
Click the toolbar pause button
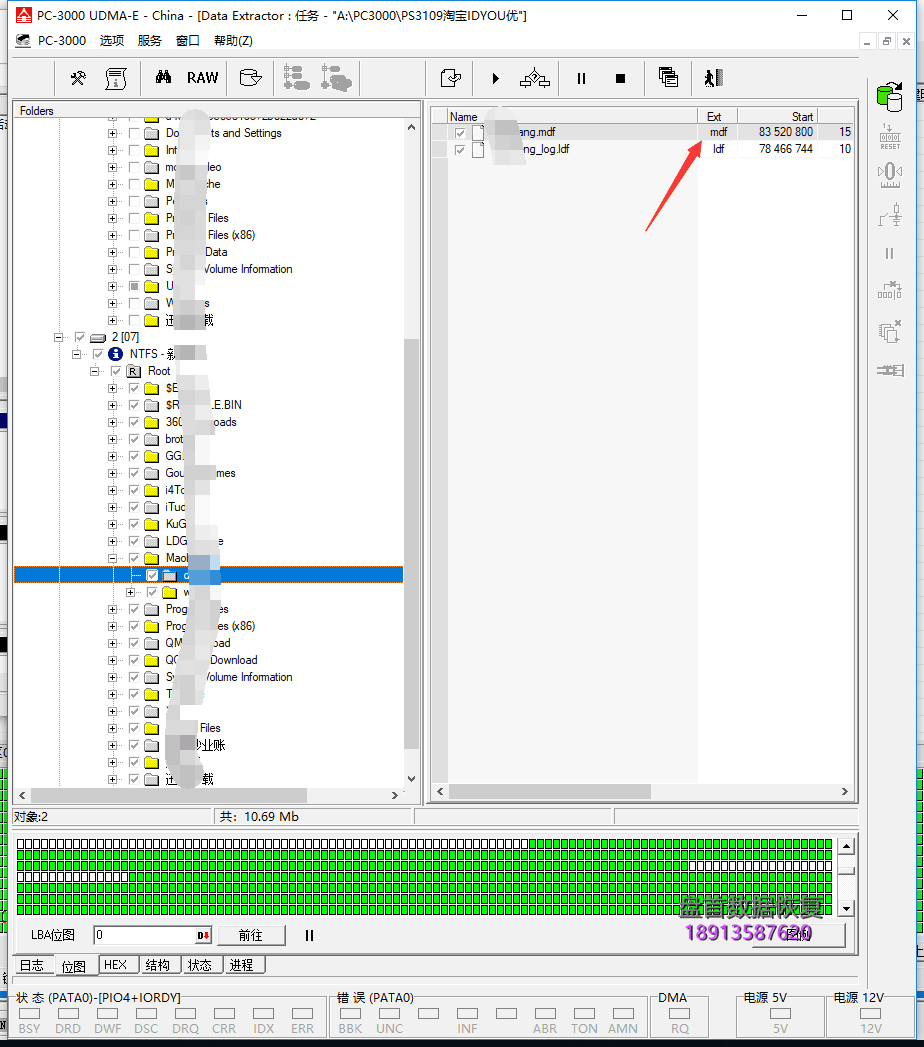tap(581, 78)
